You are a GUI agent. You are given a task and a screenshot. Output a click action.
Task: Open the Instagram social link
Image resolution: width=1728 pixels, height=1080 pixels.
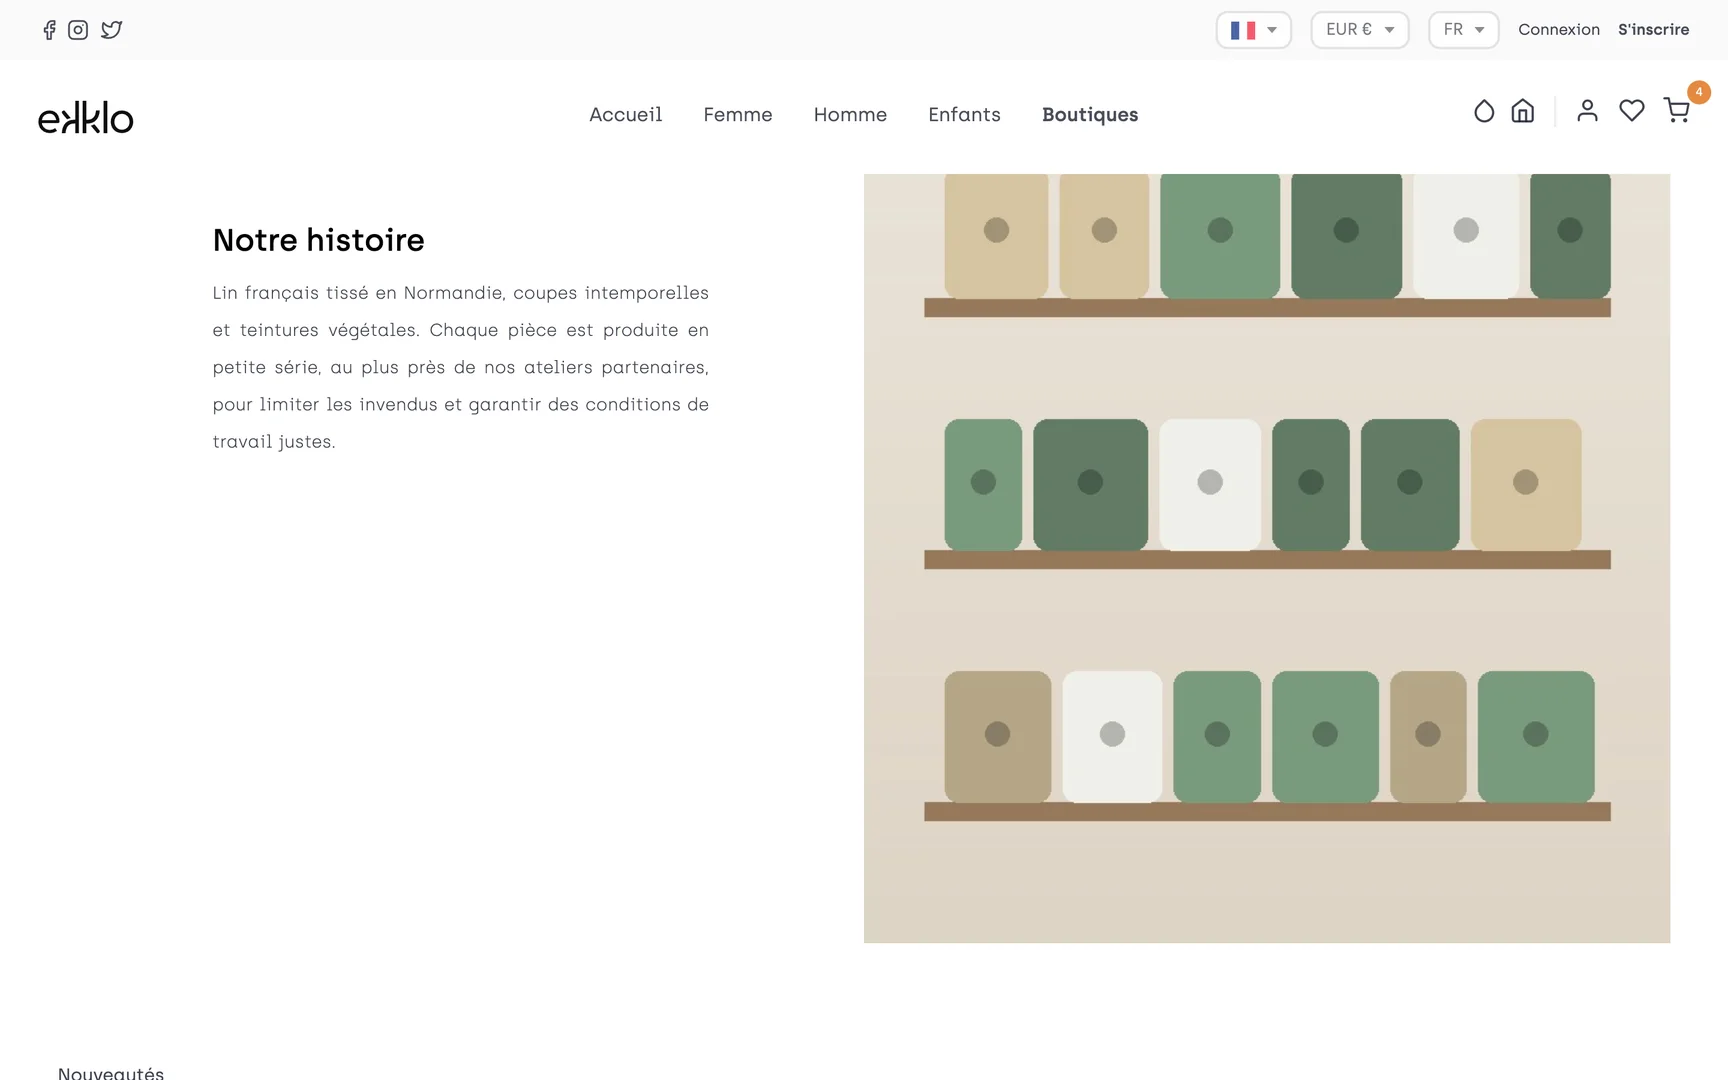coord(78,30)
